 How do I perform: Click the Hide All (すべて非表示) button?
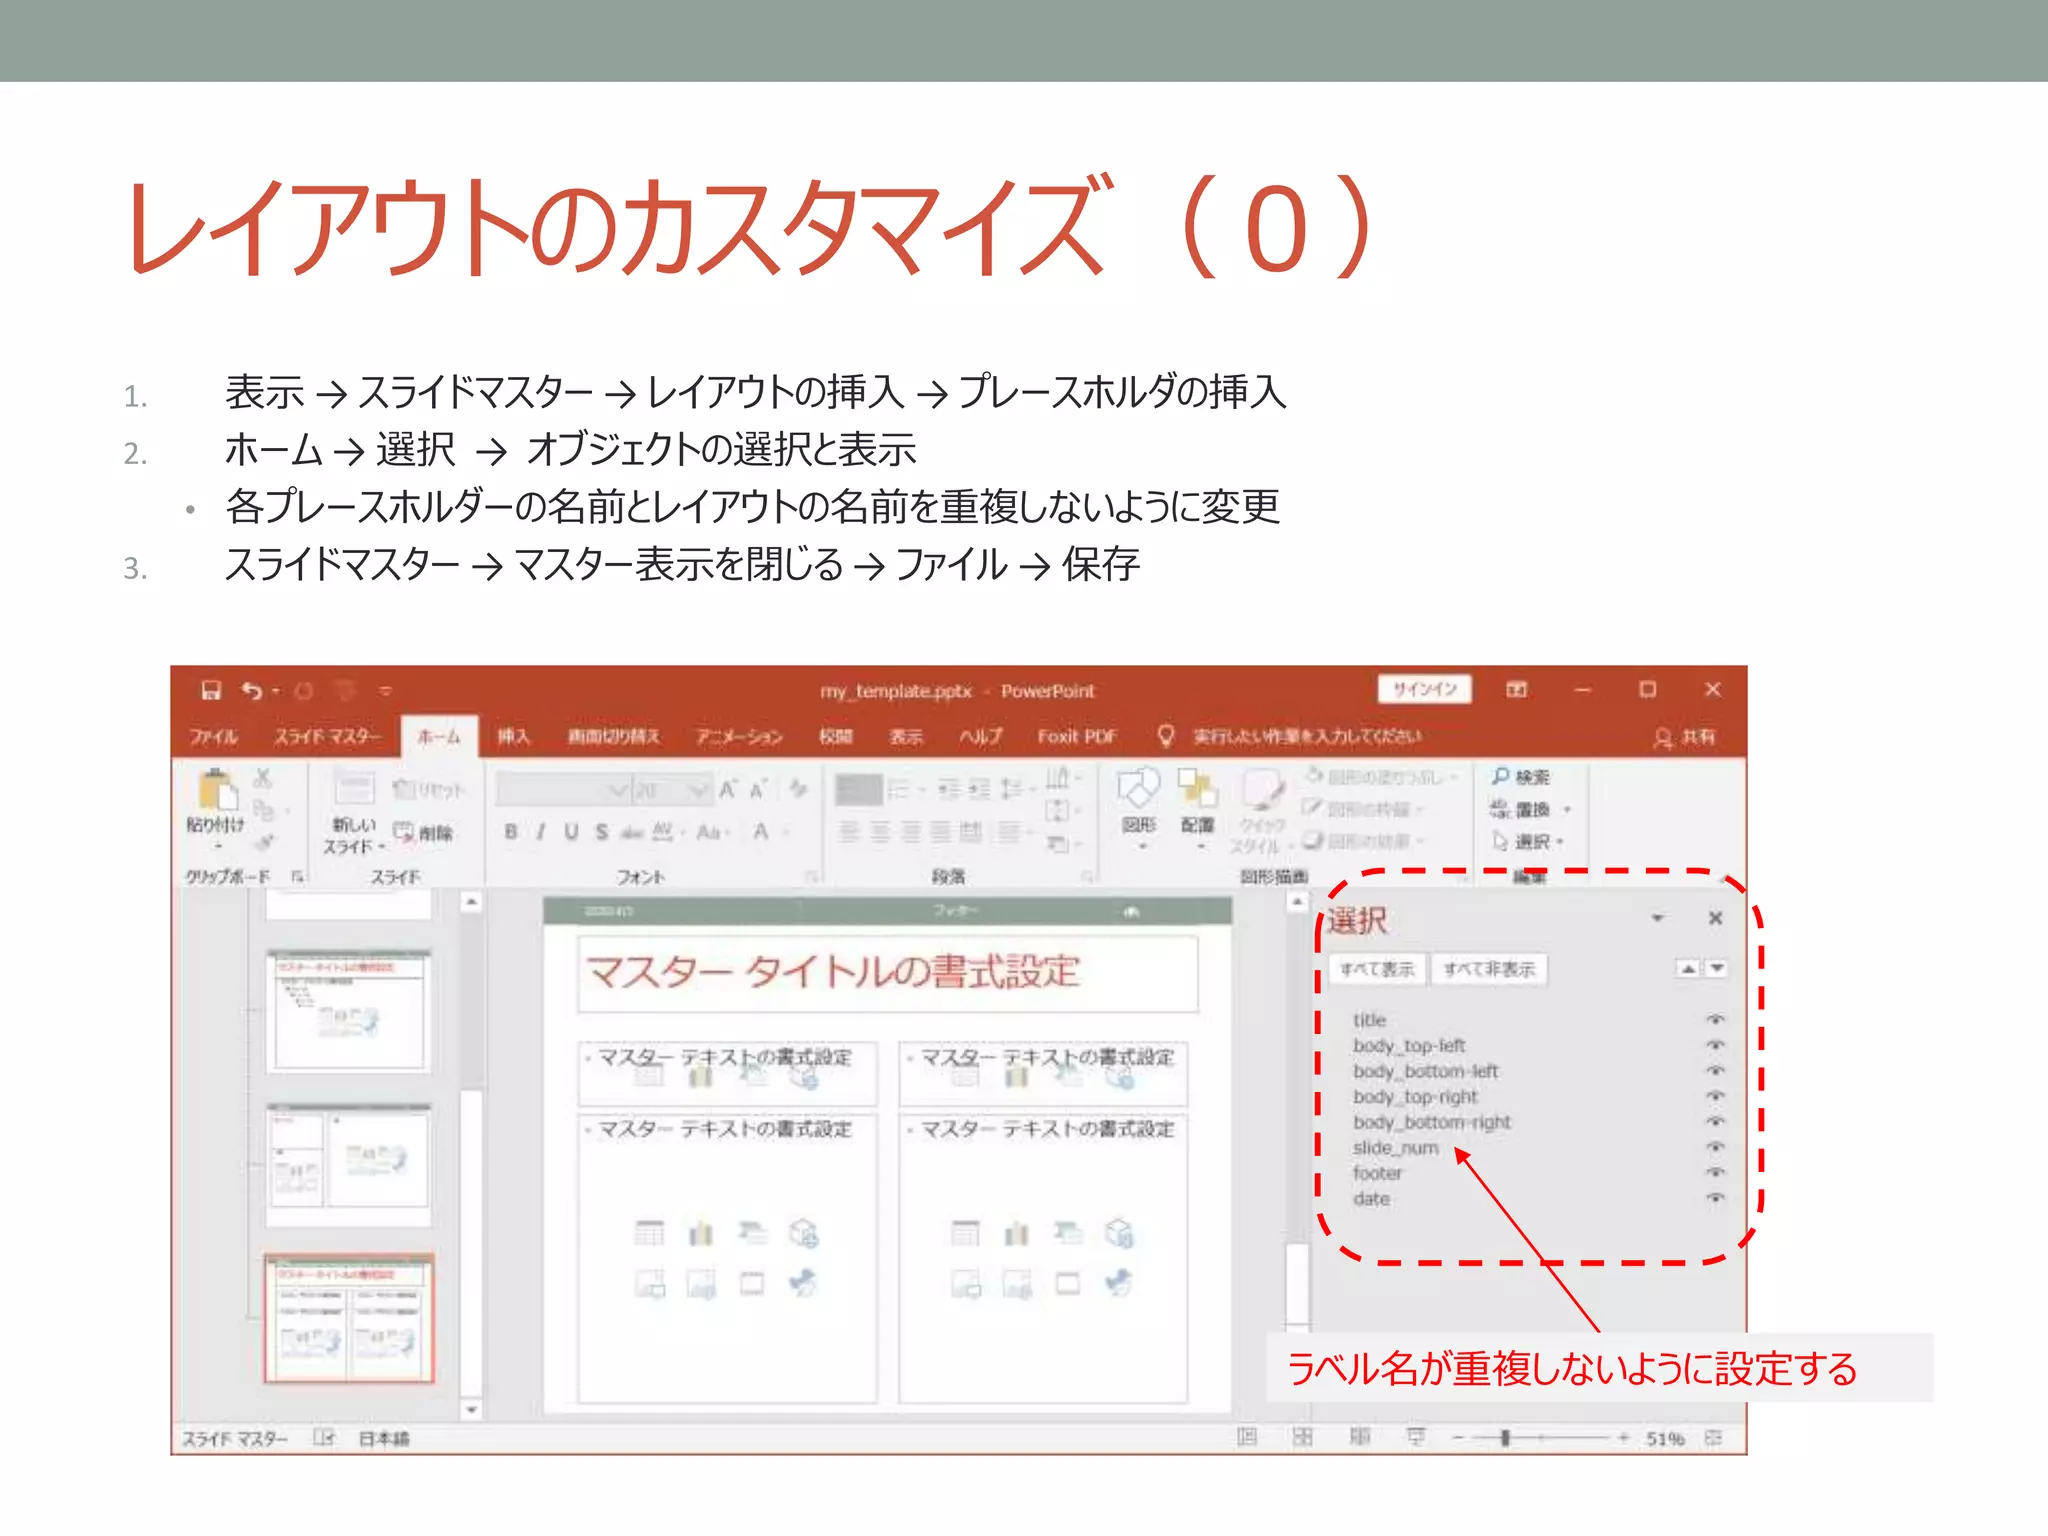click(1488, 969)
